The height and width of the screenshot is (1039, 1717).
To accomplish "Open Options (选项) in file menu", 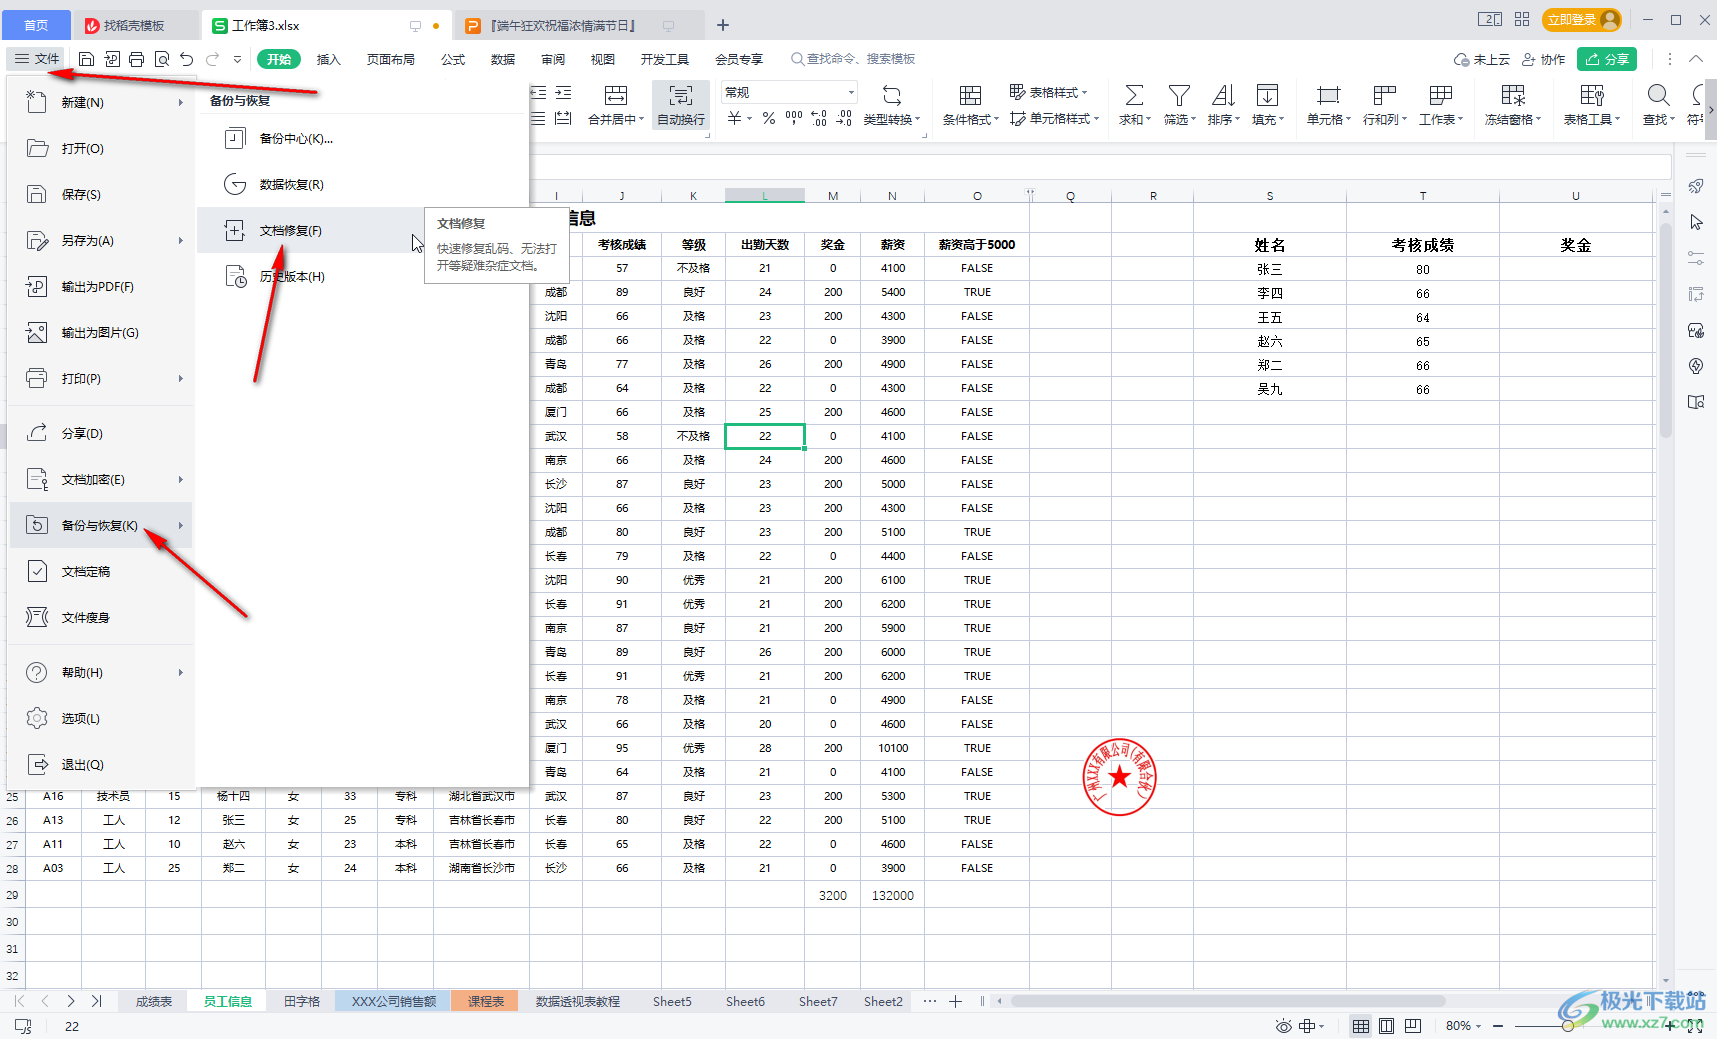I will [101, 719].
